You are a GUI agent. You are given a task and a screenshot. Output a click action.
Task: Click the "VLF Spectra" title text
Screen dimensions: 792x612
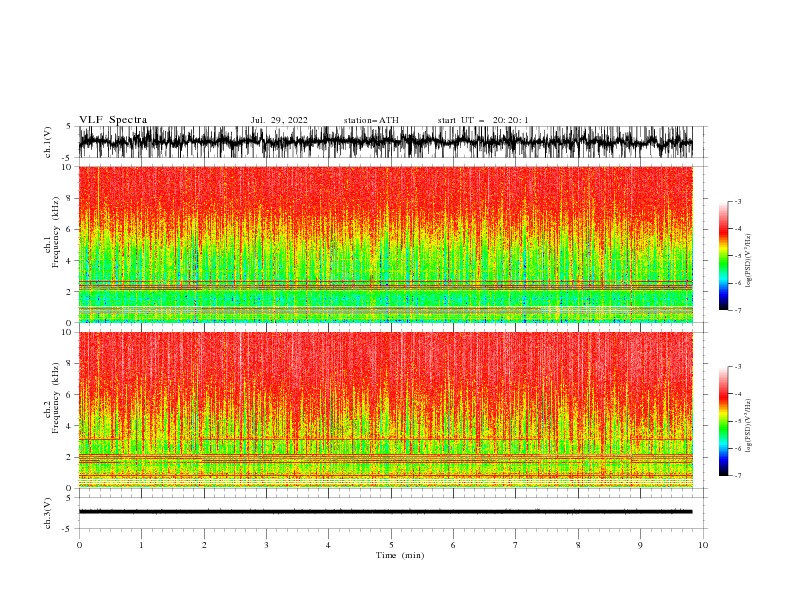pos(113,120)
